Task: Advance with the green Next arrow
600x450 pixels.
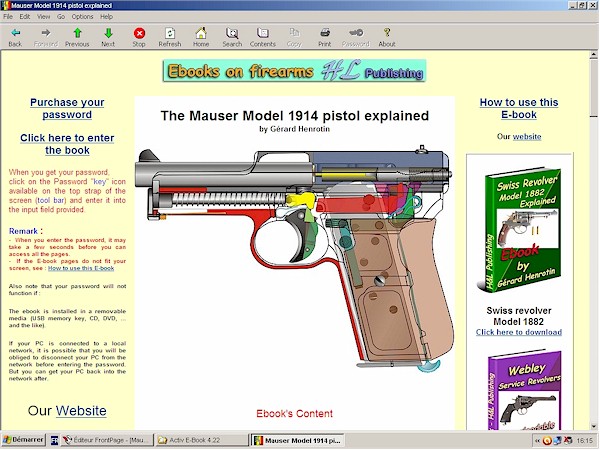Action: click(108, 37)
